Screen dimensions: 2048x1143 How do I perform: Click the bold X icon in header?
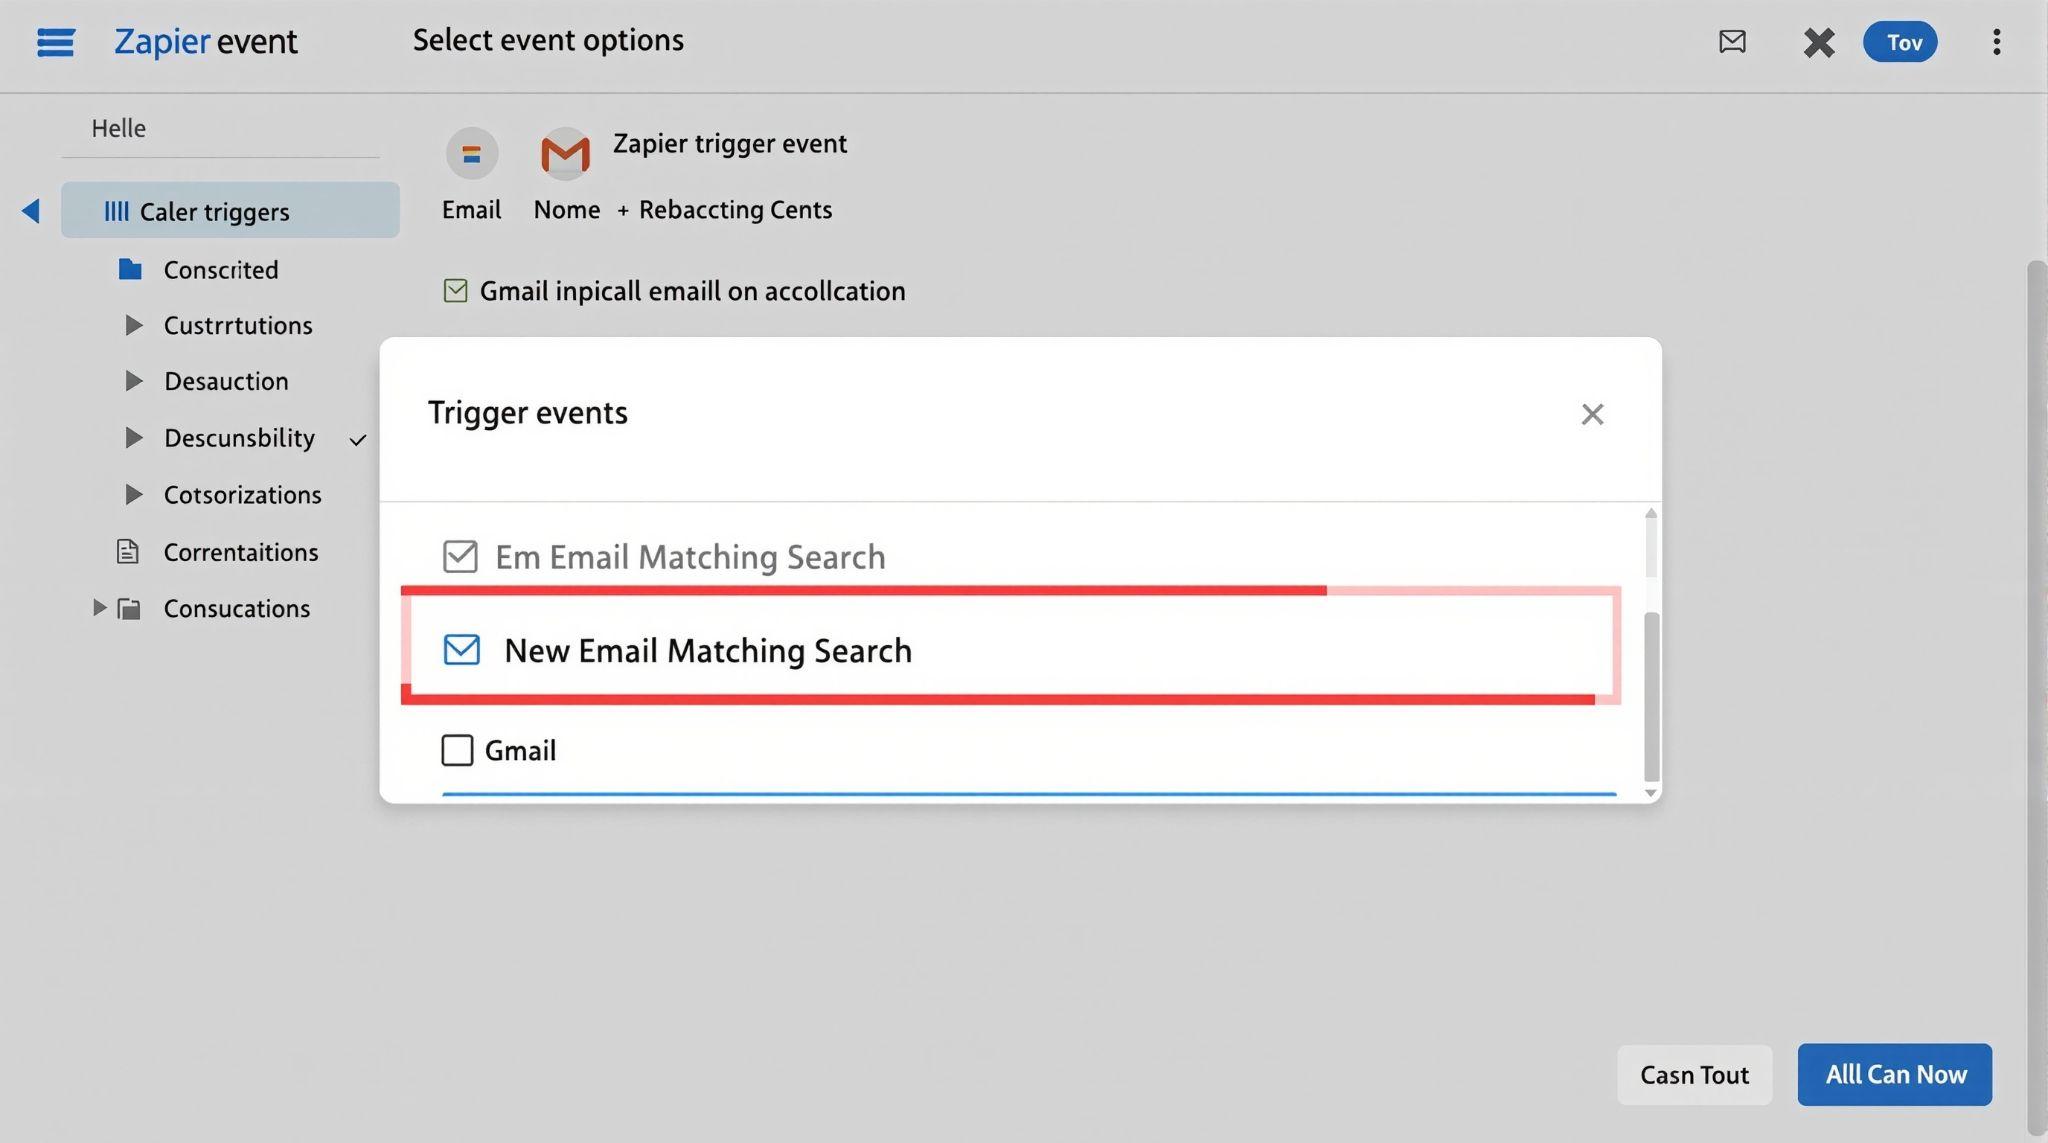1818,42
